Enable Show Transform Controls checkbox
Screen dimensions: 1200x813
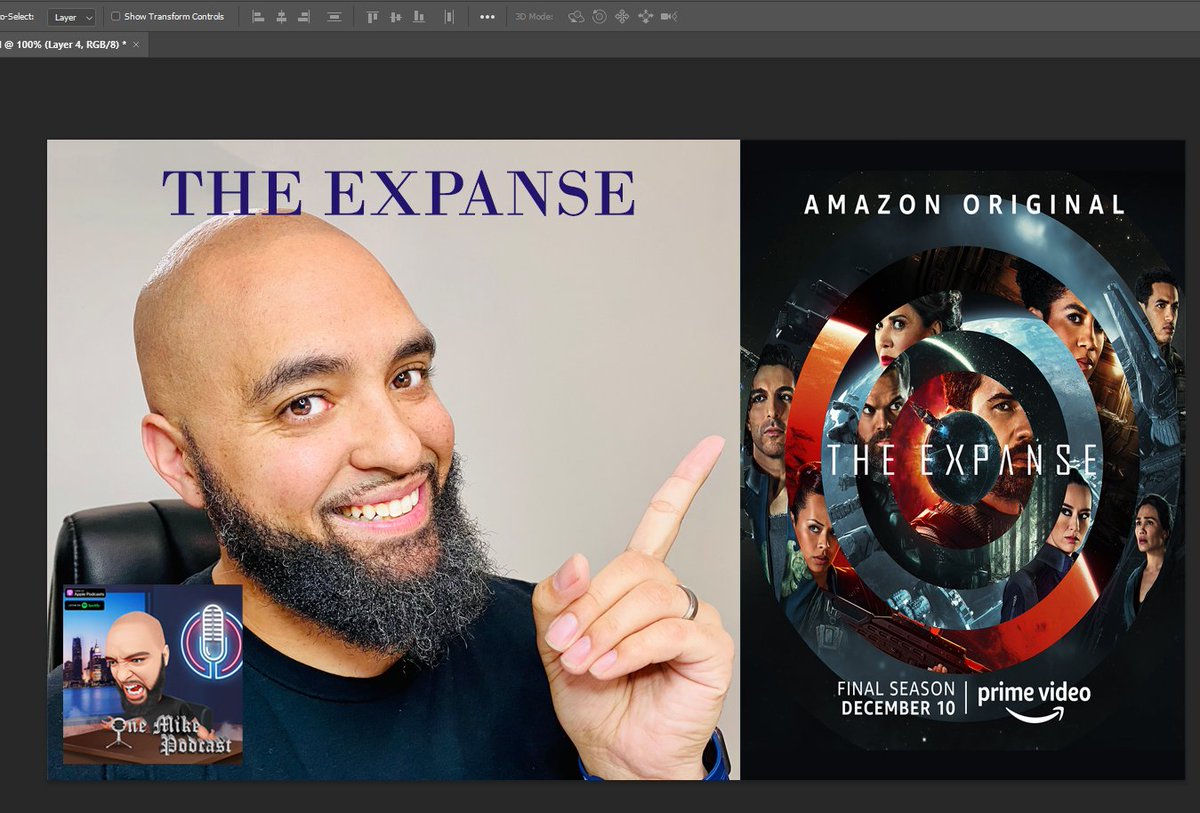tap(115, 17)
